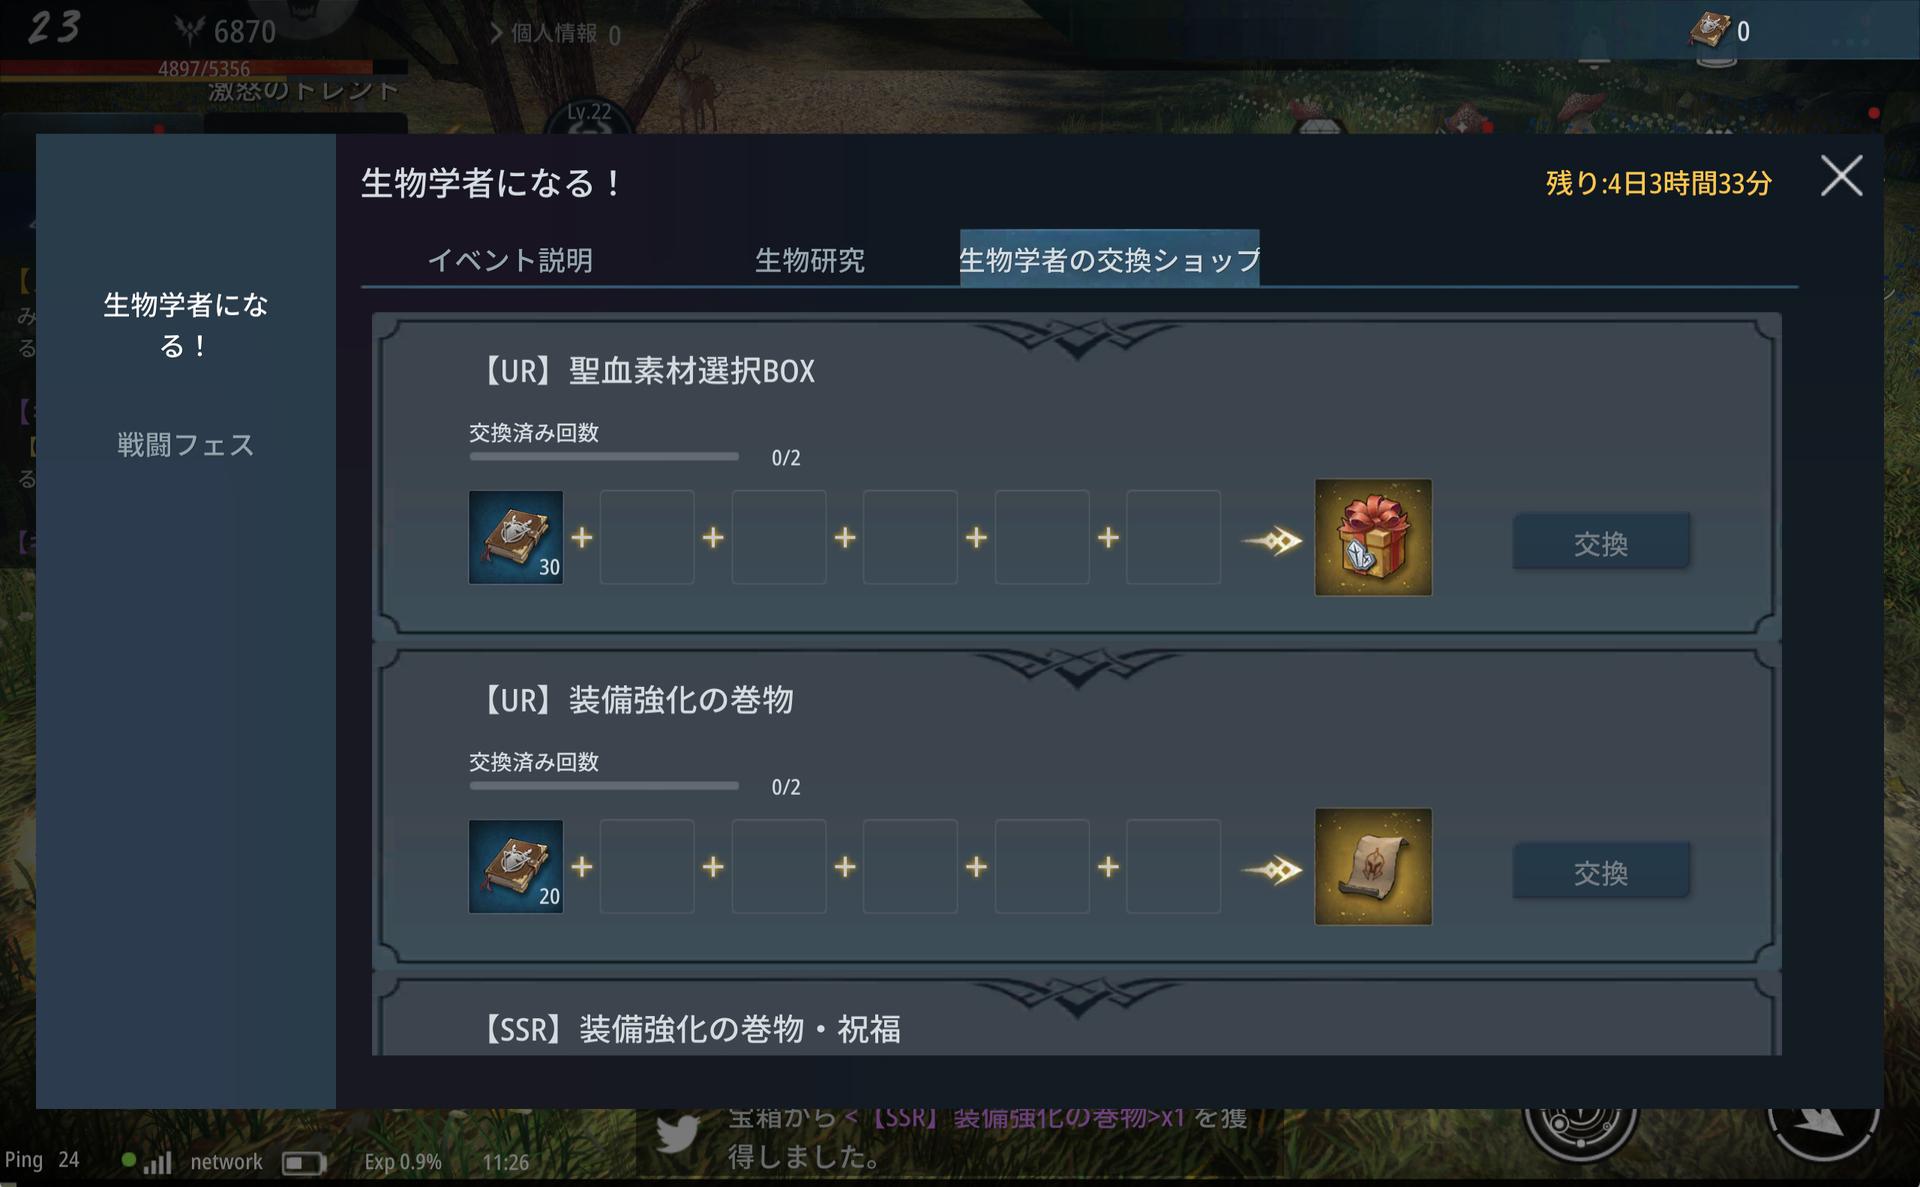1920x1187 pixels.
Task: Click the 装備強化の巻物 exchange count progress bar
Action: pyautogui.click(x=604, y=785)
